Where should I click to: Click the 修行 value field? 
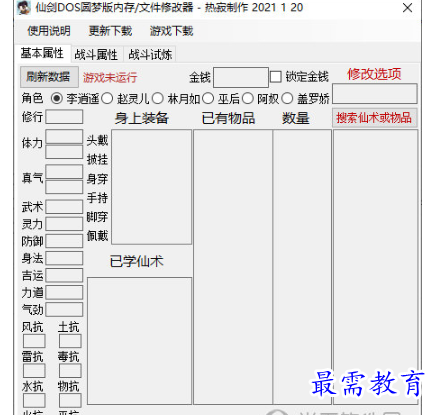[64, 117]
